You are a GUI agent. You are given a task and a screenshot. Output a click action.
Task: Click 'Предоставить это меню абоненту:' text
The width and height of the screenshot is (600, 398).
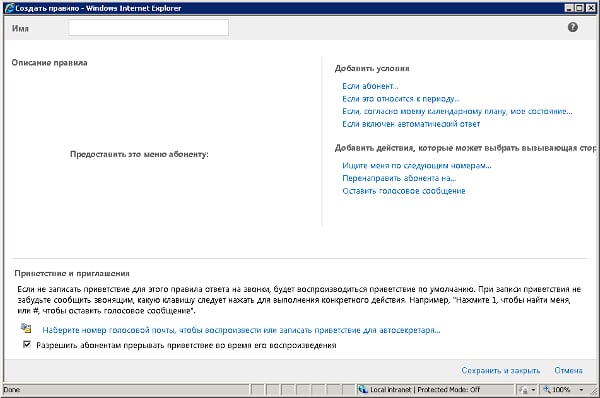(139, 154)
